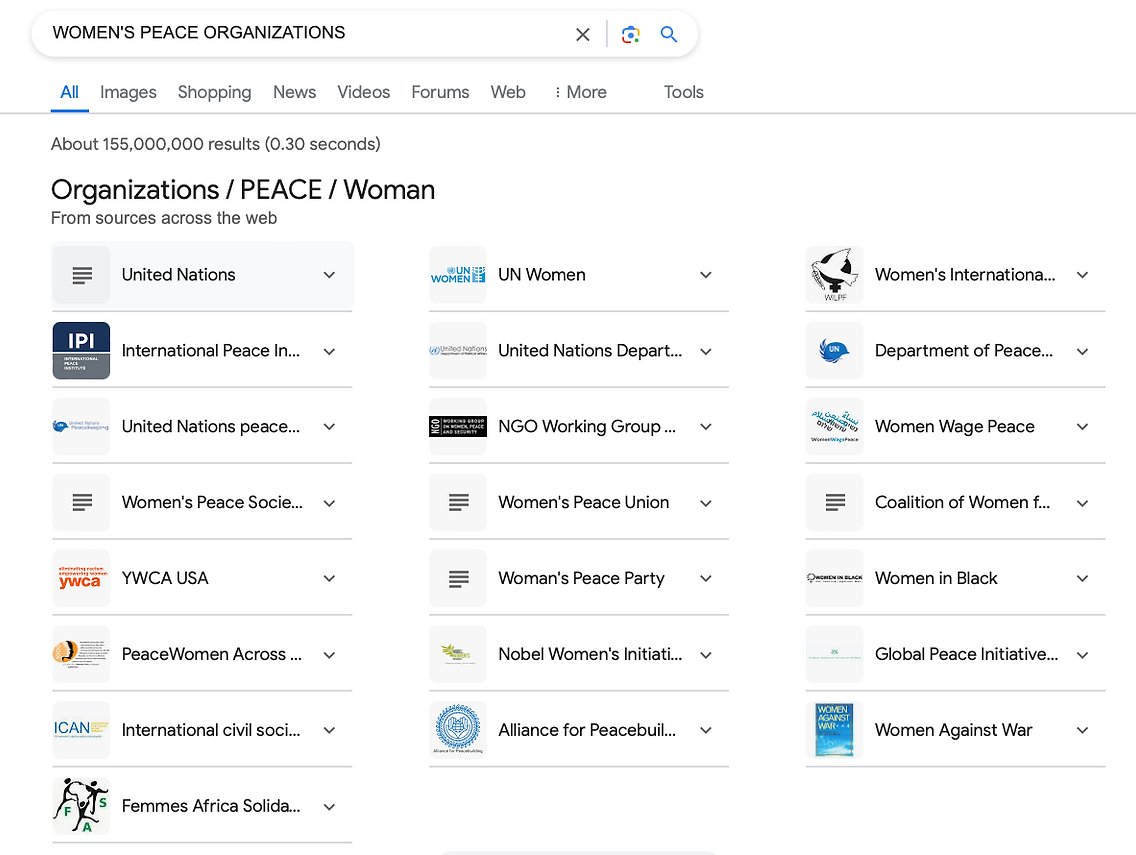The width and height of the screenshot is (1136, 855).
Task: Click the Women in Black logo
Action: coord(835,578)
